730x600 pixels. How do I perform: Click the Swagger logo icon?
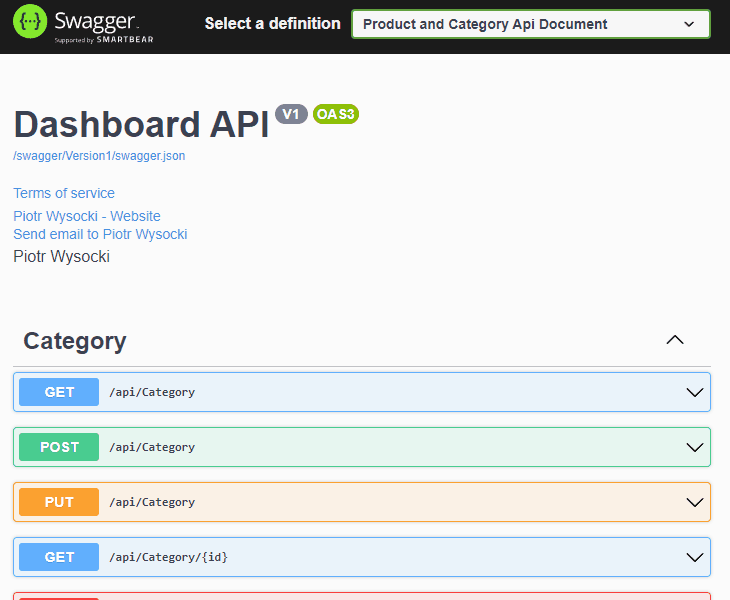pyautogui.click(x=30, y=21)
